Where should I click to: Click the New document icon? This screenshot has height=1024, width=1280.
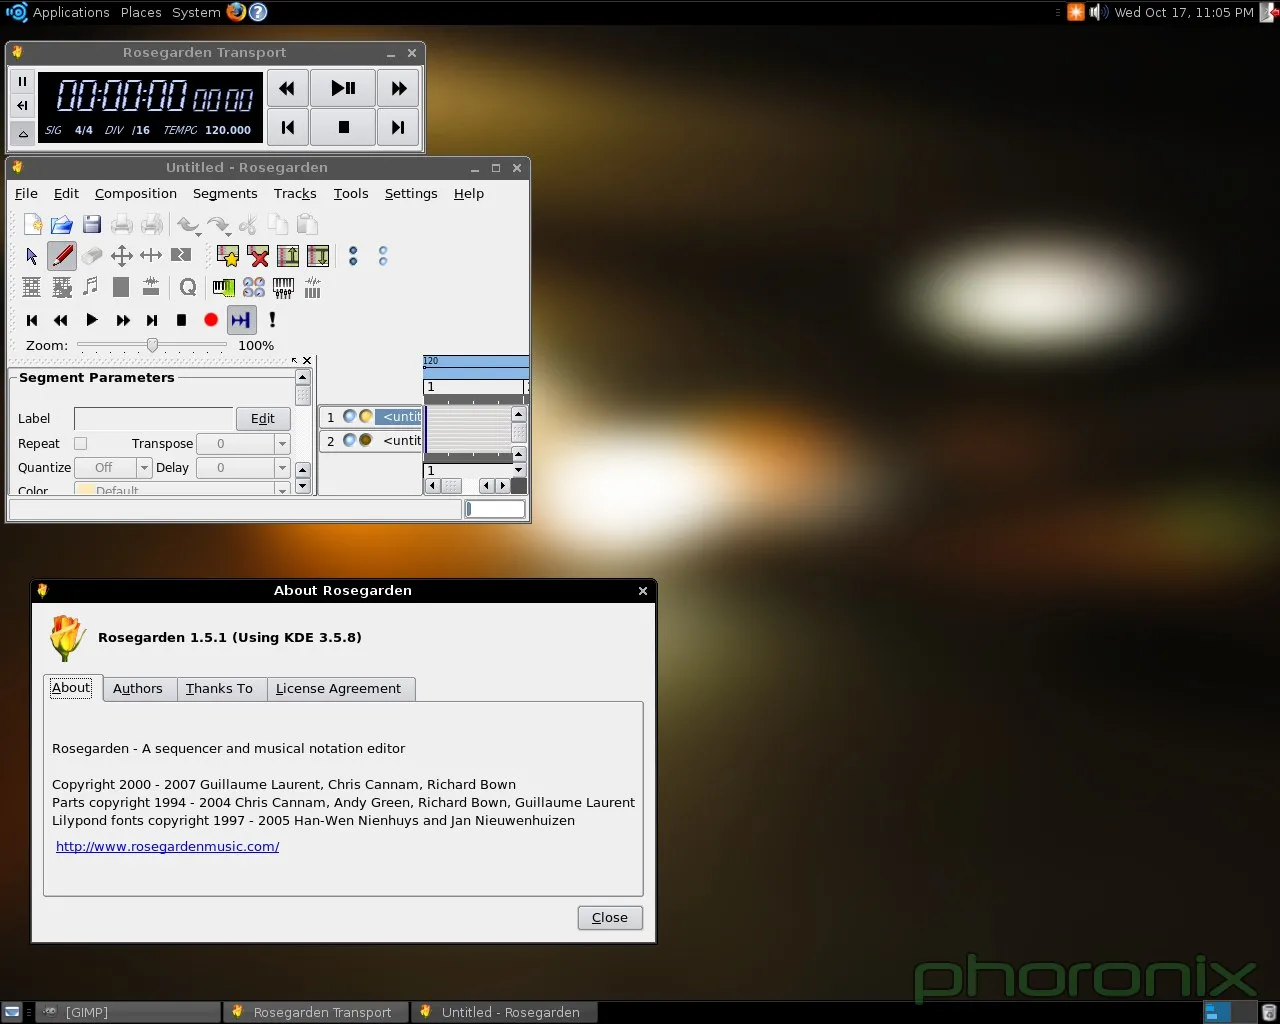point(32,224)
